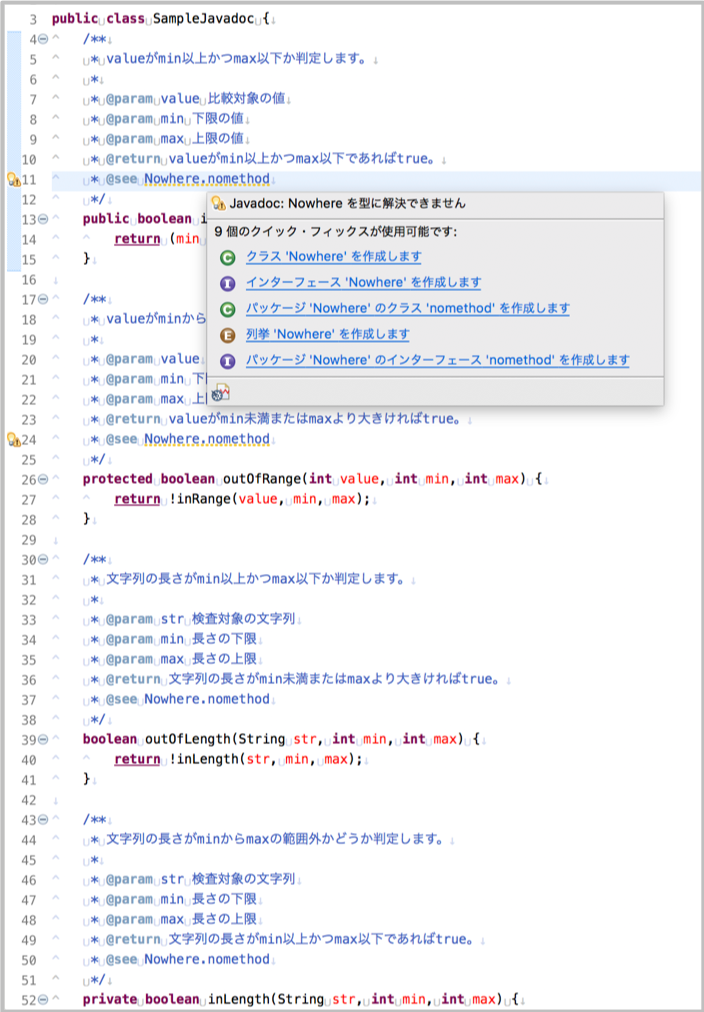The width and height of the screenshot is (704, 1012).
Task: Collapse the method fold on line 13
Action: 43,219
